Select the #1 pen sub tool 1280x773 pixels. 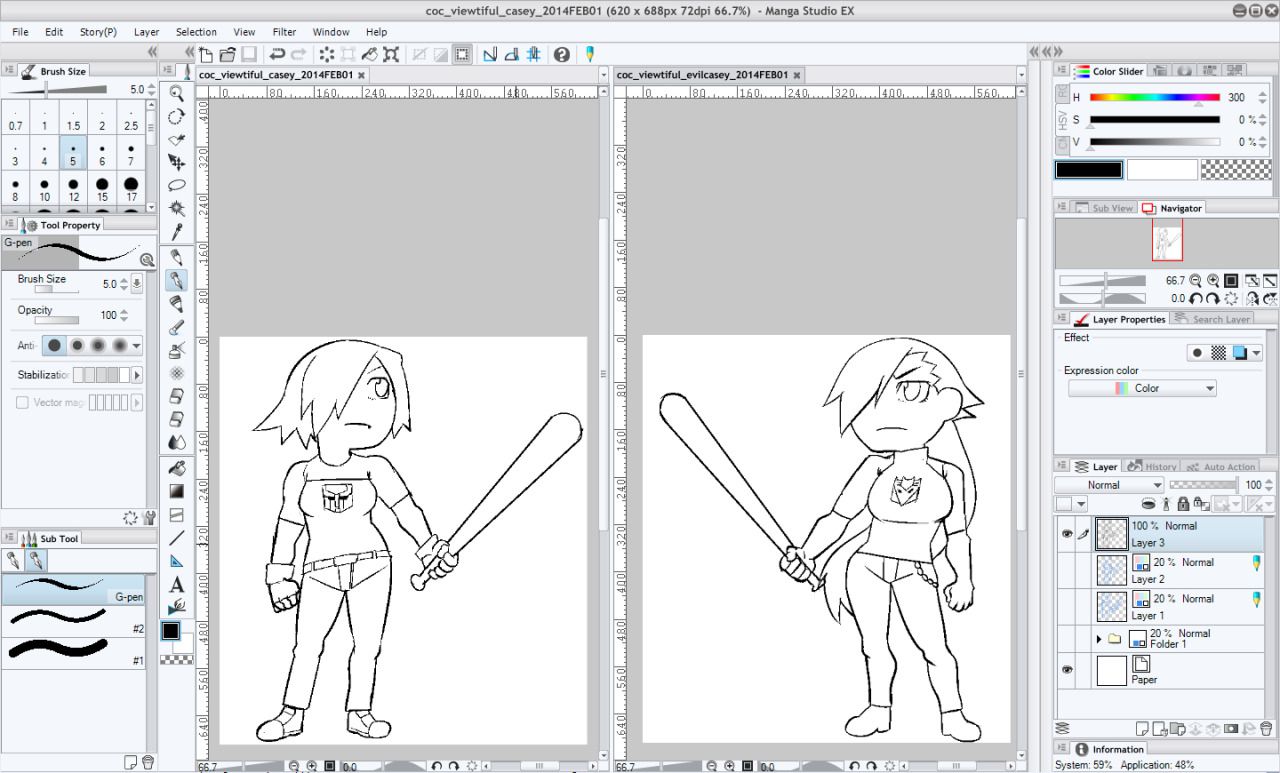(73, 652)
